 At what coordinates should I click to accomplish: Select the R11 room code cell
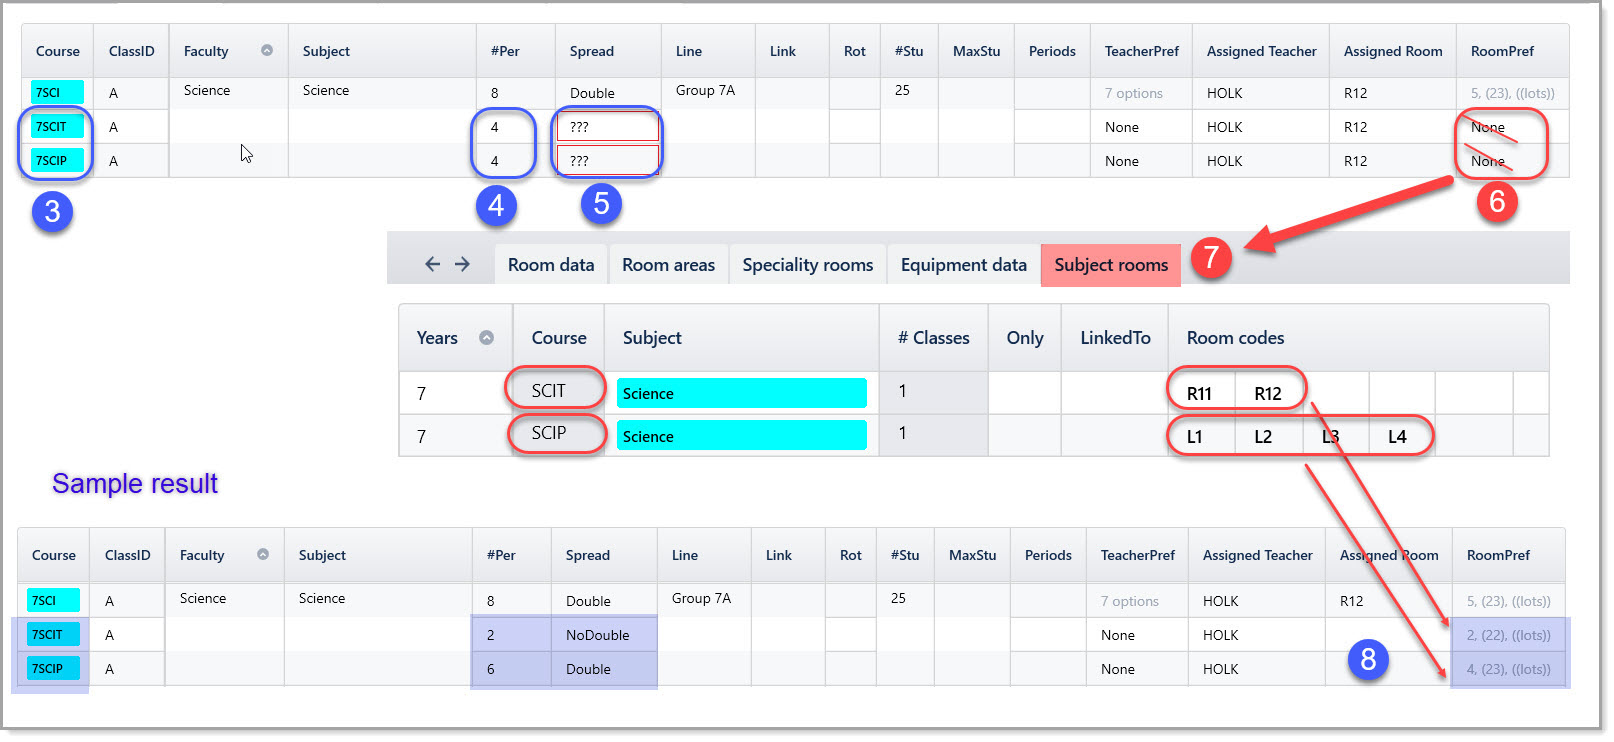(x=1201, y=394)
